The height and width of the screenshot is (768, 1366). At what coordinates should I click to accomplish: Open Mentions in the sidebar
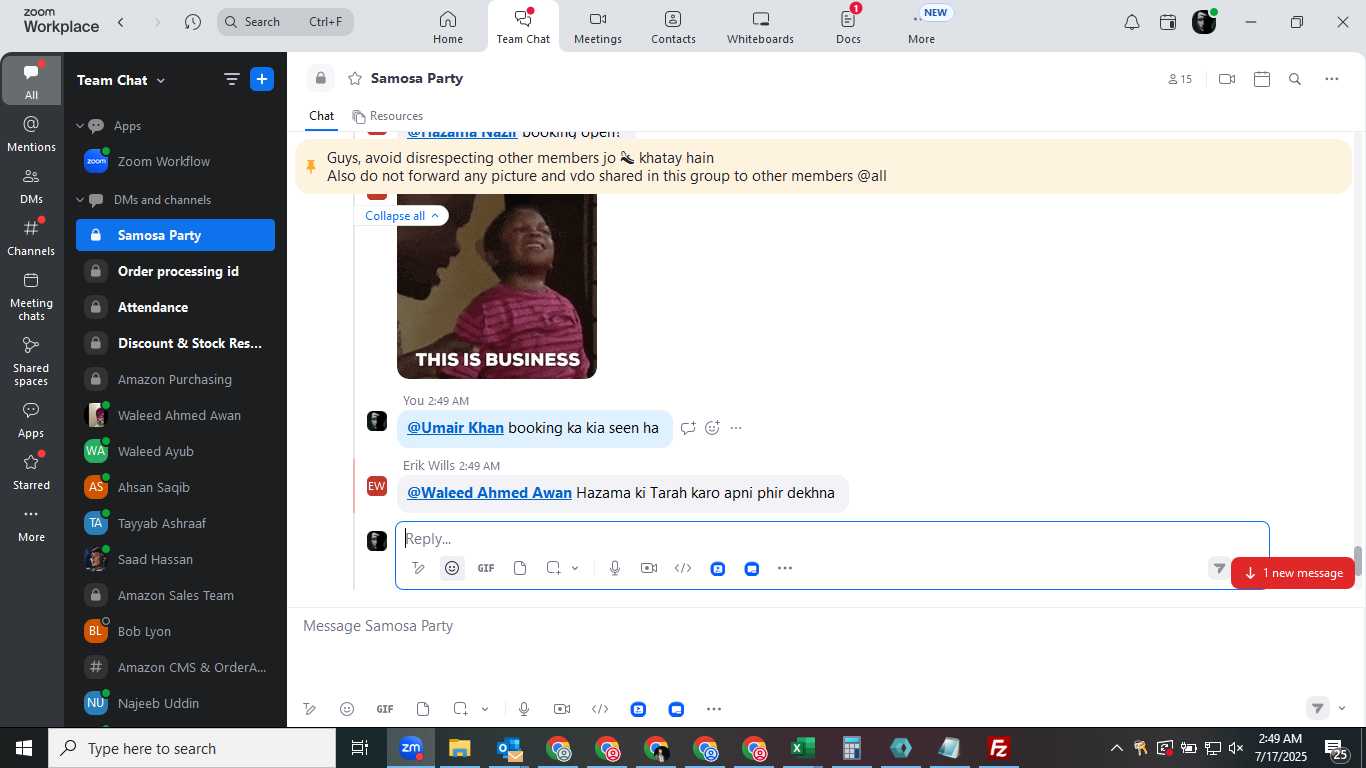(31, 133)
